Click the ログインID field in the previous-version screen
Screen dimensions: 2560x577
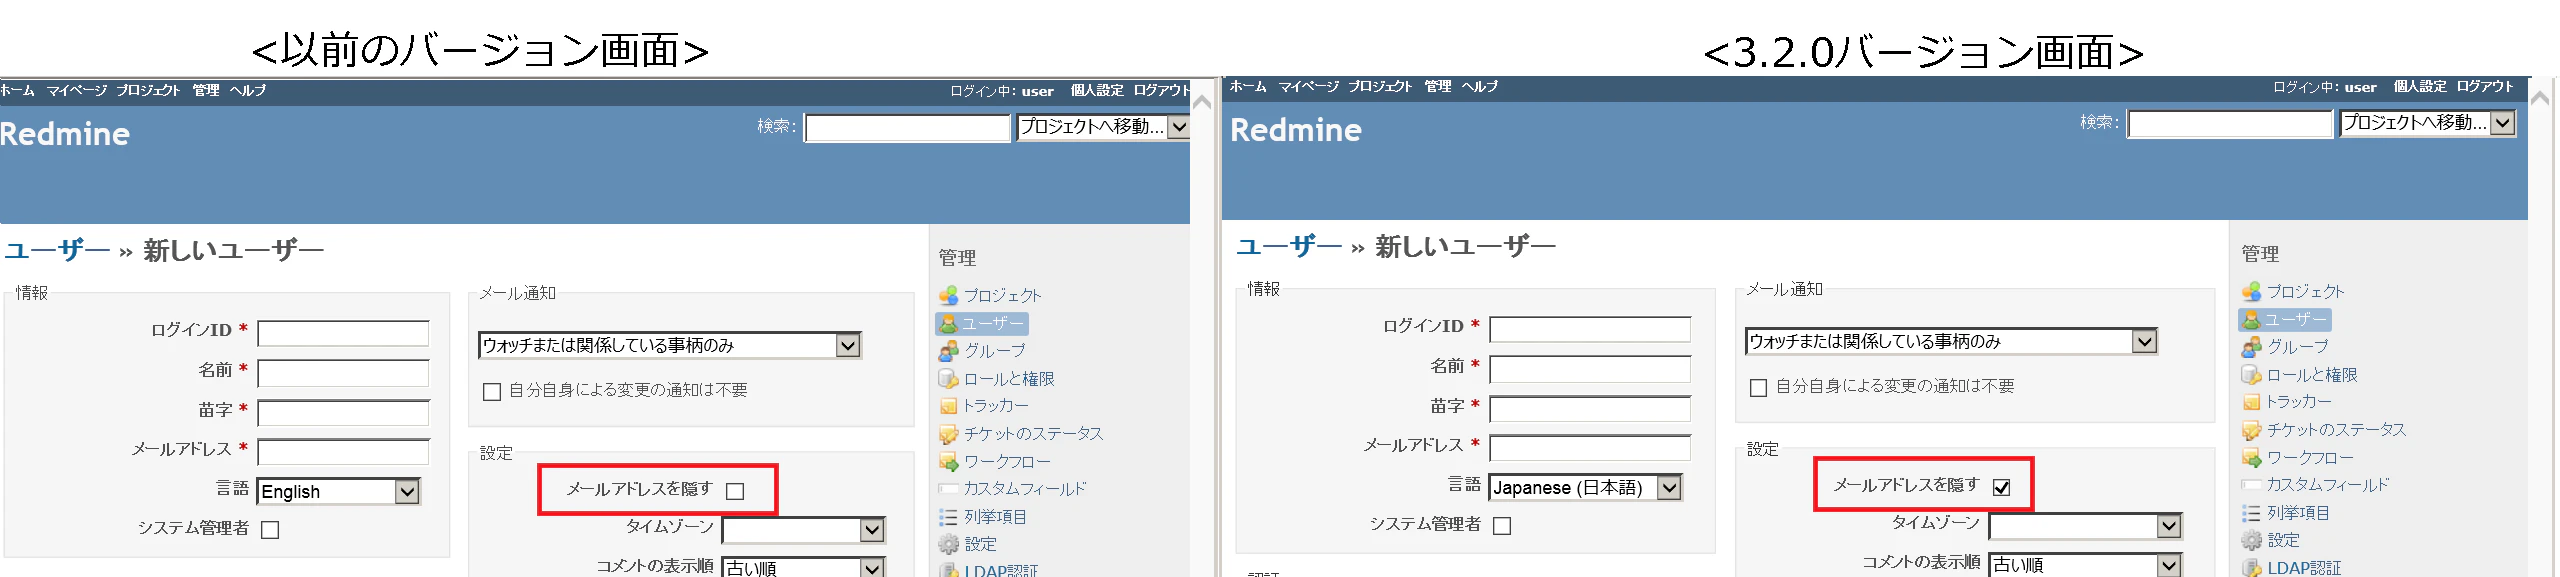(x=343, y=333)
